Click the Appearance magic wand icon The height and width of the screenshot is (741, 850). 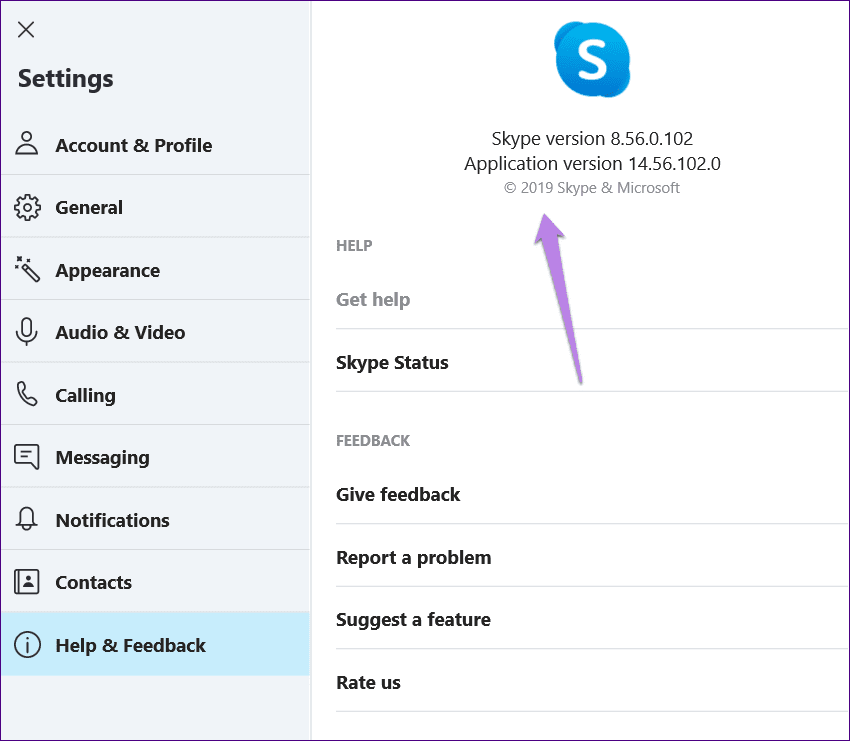27,269
